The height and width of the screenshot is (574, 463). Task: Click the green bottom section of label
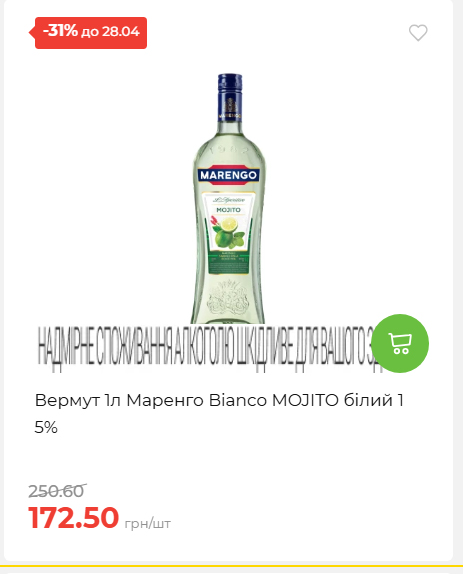coord(228,262)
